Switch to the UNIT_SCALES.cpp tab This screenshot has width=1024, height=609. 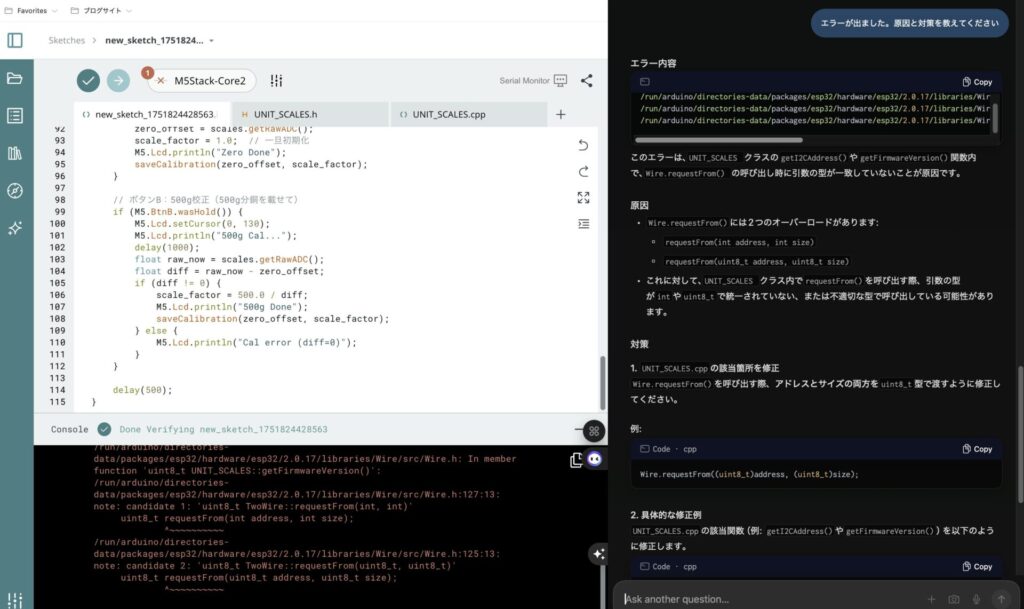point(469,114)
